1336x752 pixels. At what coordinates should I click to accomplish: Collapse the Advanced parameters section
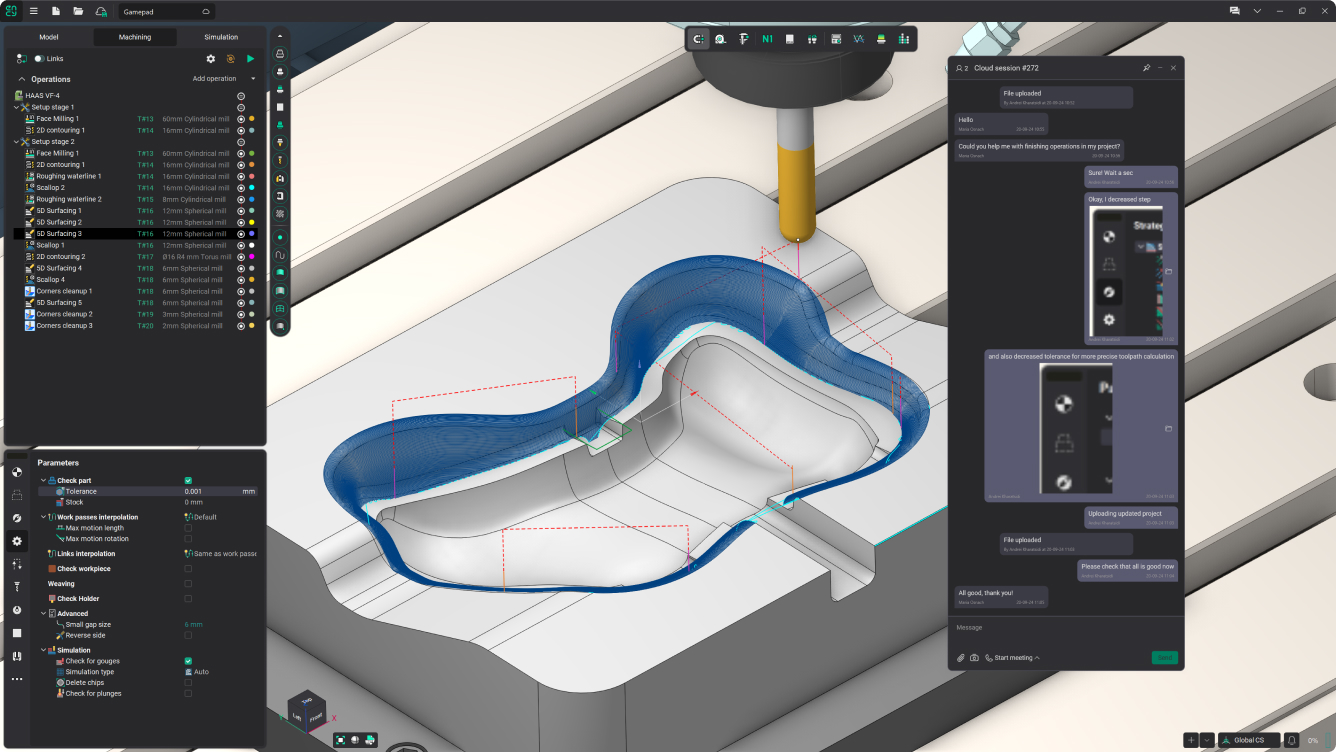click(43, 613)
